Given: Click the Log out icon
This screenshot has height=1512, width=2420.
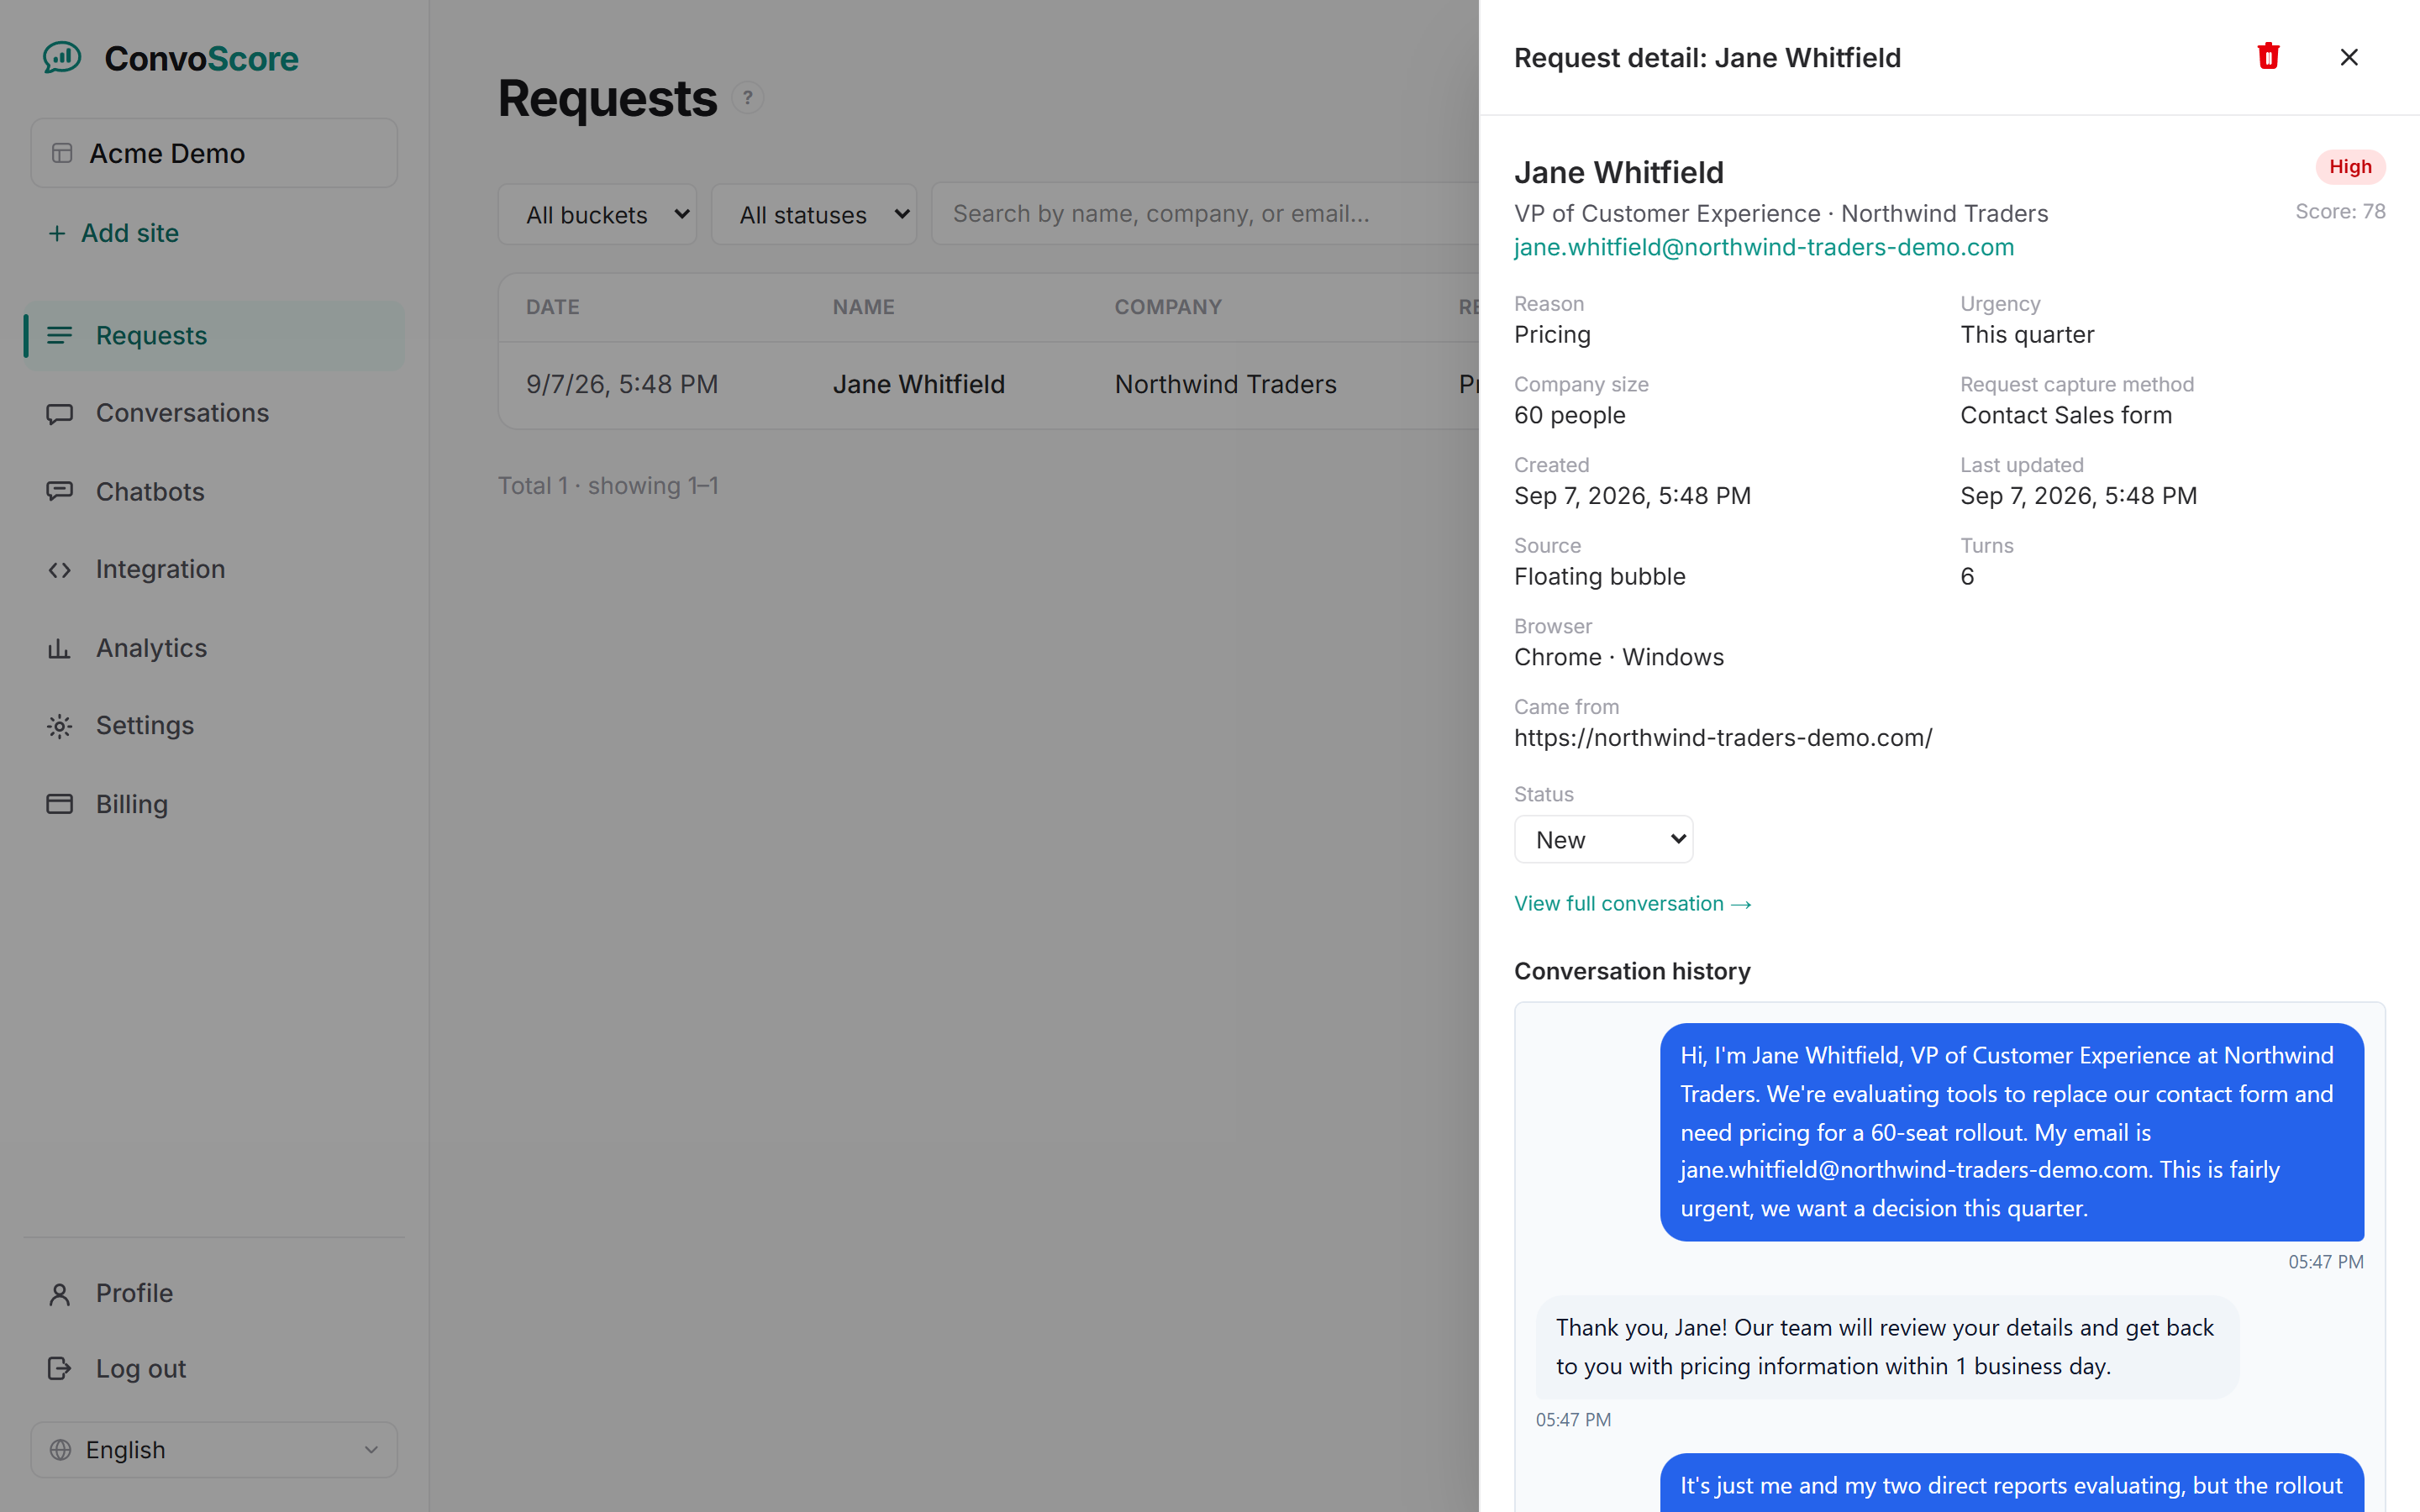Looking at the screenshot, I should 59,1368.
